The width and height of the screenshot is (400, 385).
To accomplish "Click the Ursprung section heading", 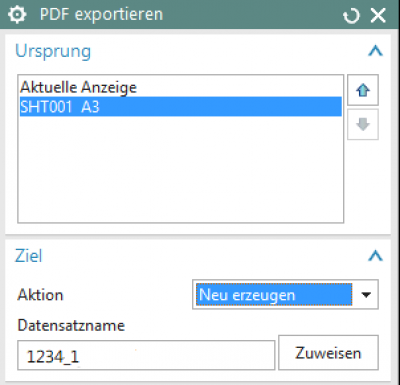I will coord(53,51).
